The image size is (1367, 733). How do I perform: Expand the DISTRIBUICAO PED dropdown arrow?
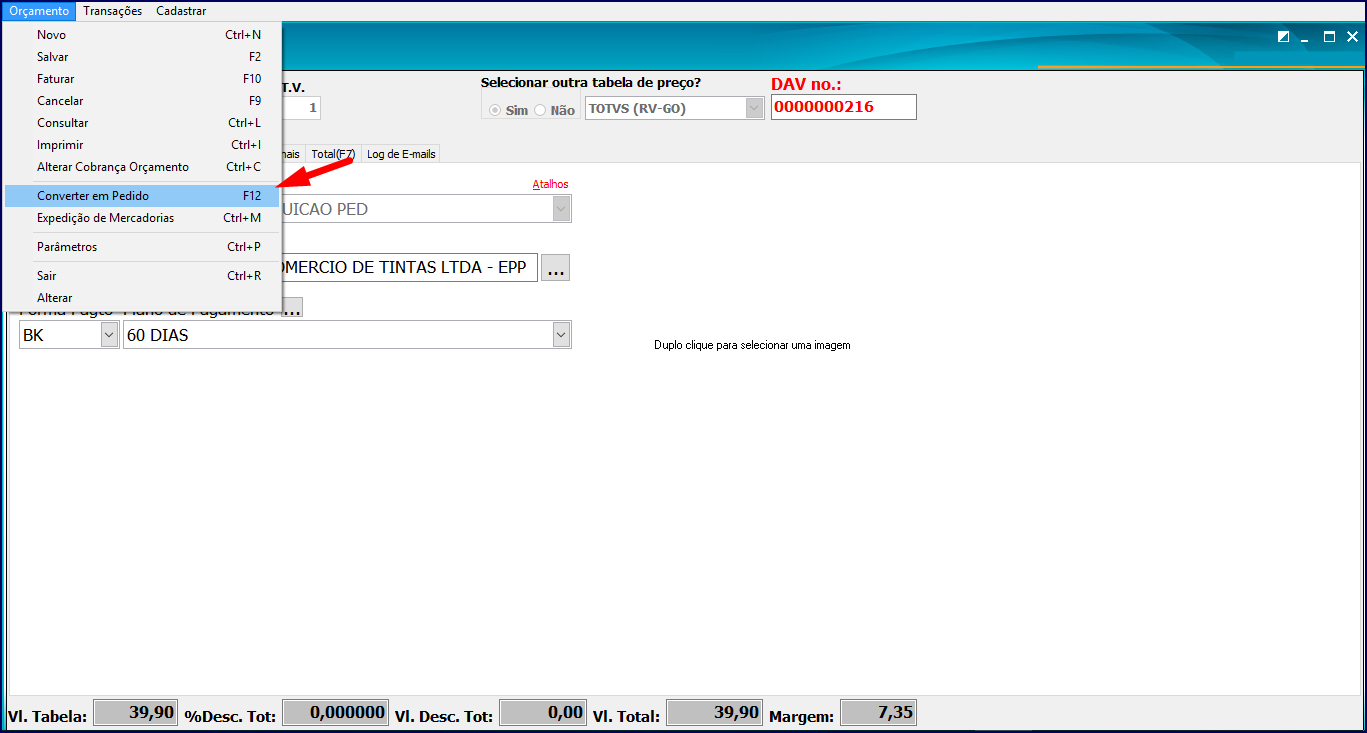pos(561,209)
